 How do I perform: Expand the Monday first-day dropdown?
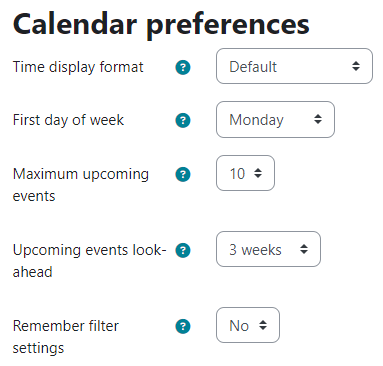coord(275,119)
